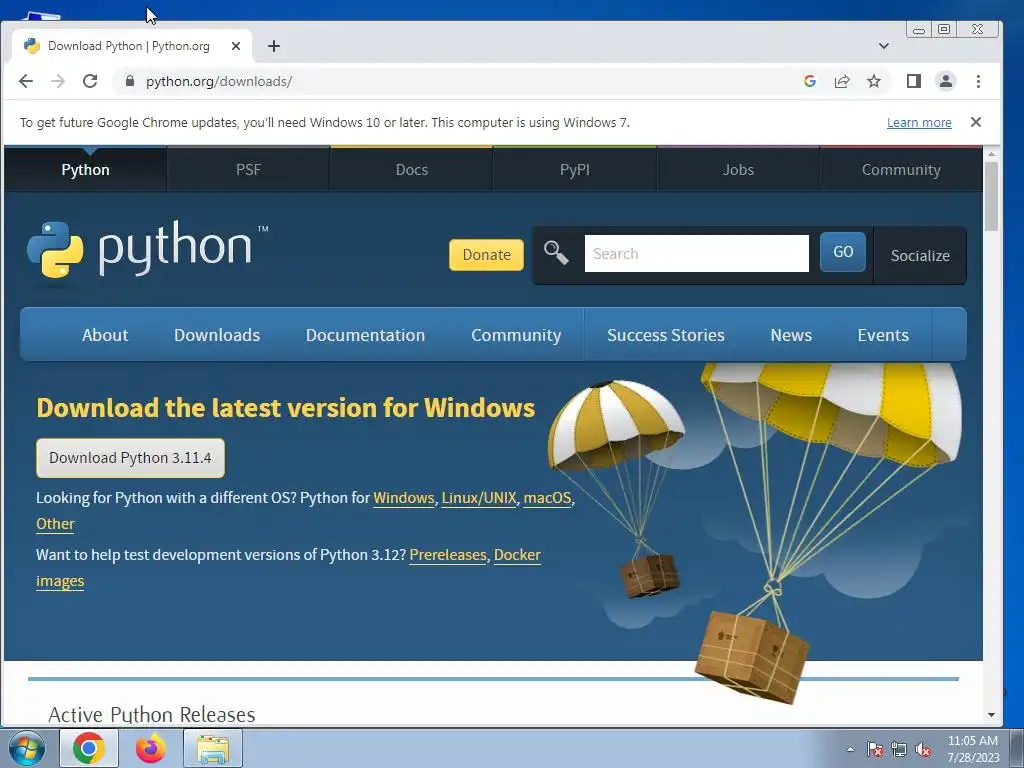This screenshot has width=1024, height=768.
Task: Open the Windows Start menu orb
Action: coord(27,748)
